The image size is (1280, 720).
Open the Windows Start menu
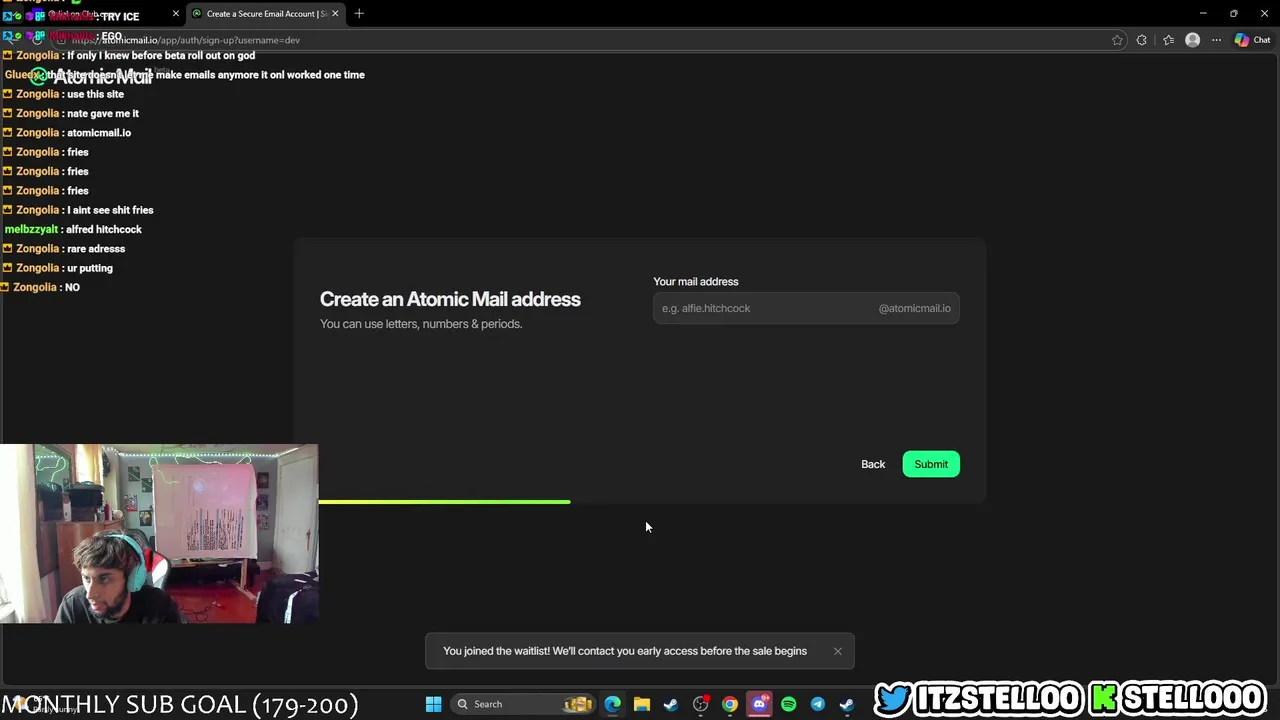click(x=433, y=704)
